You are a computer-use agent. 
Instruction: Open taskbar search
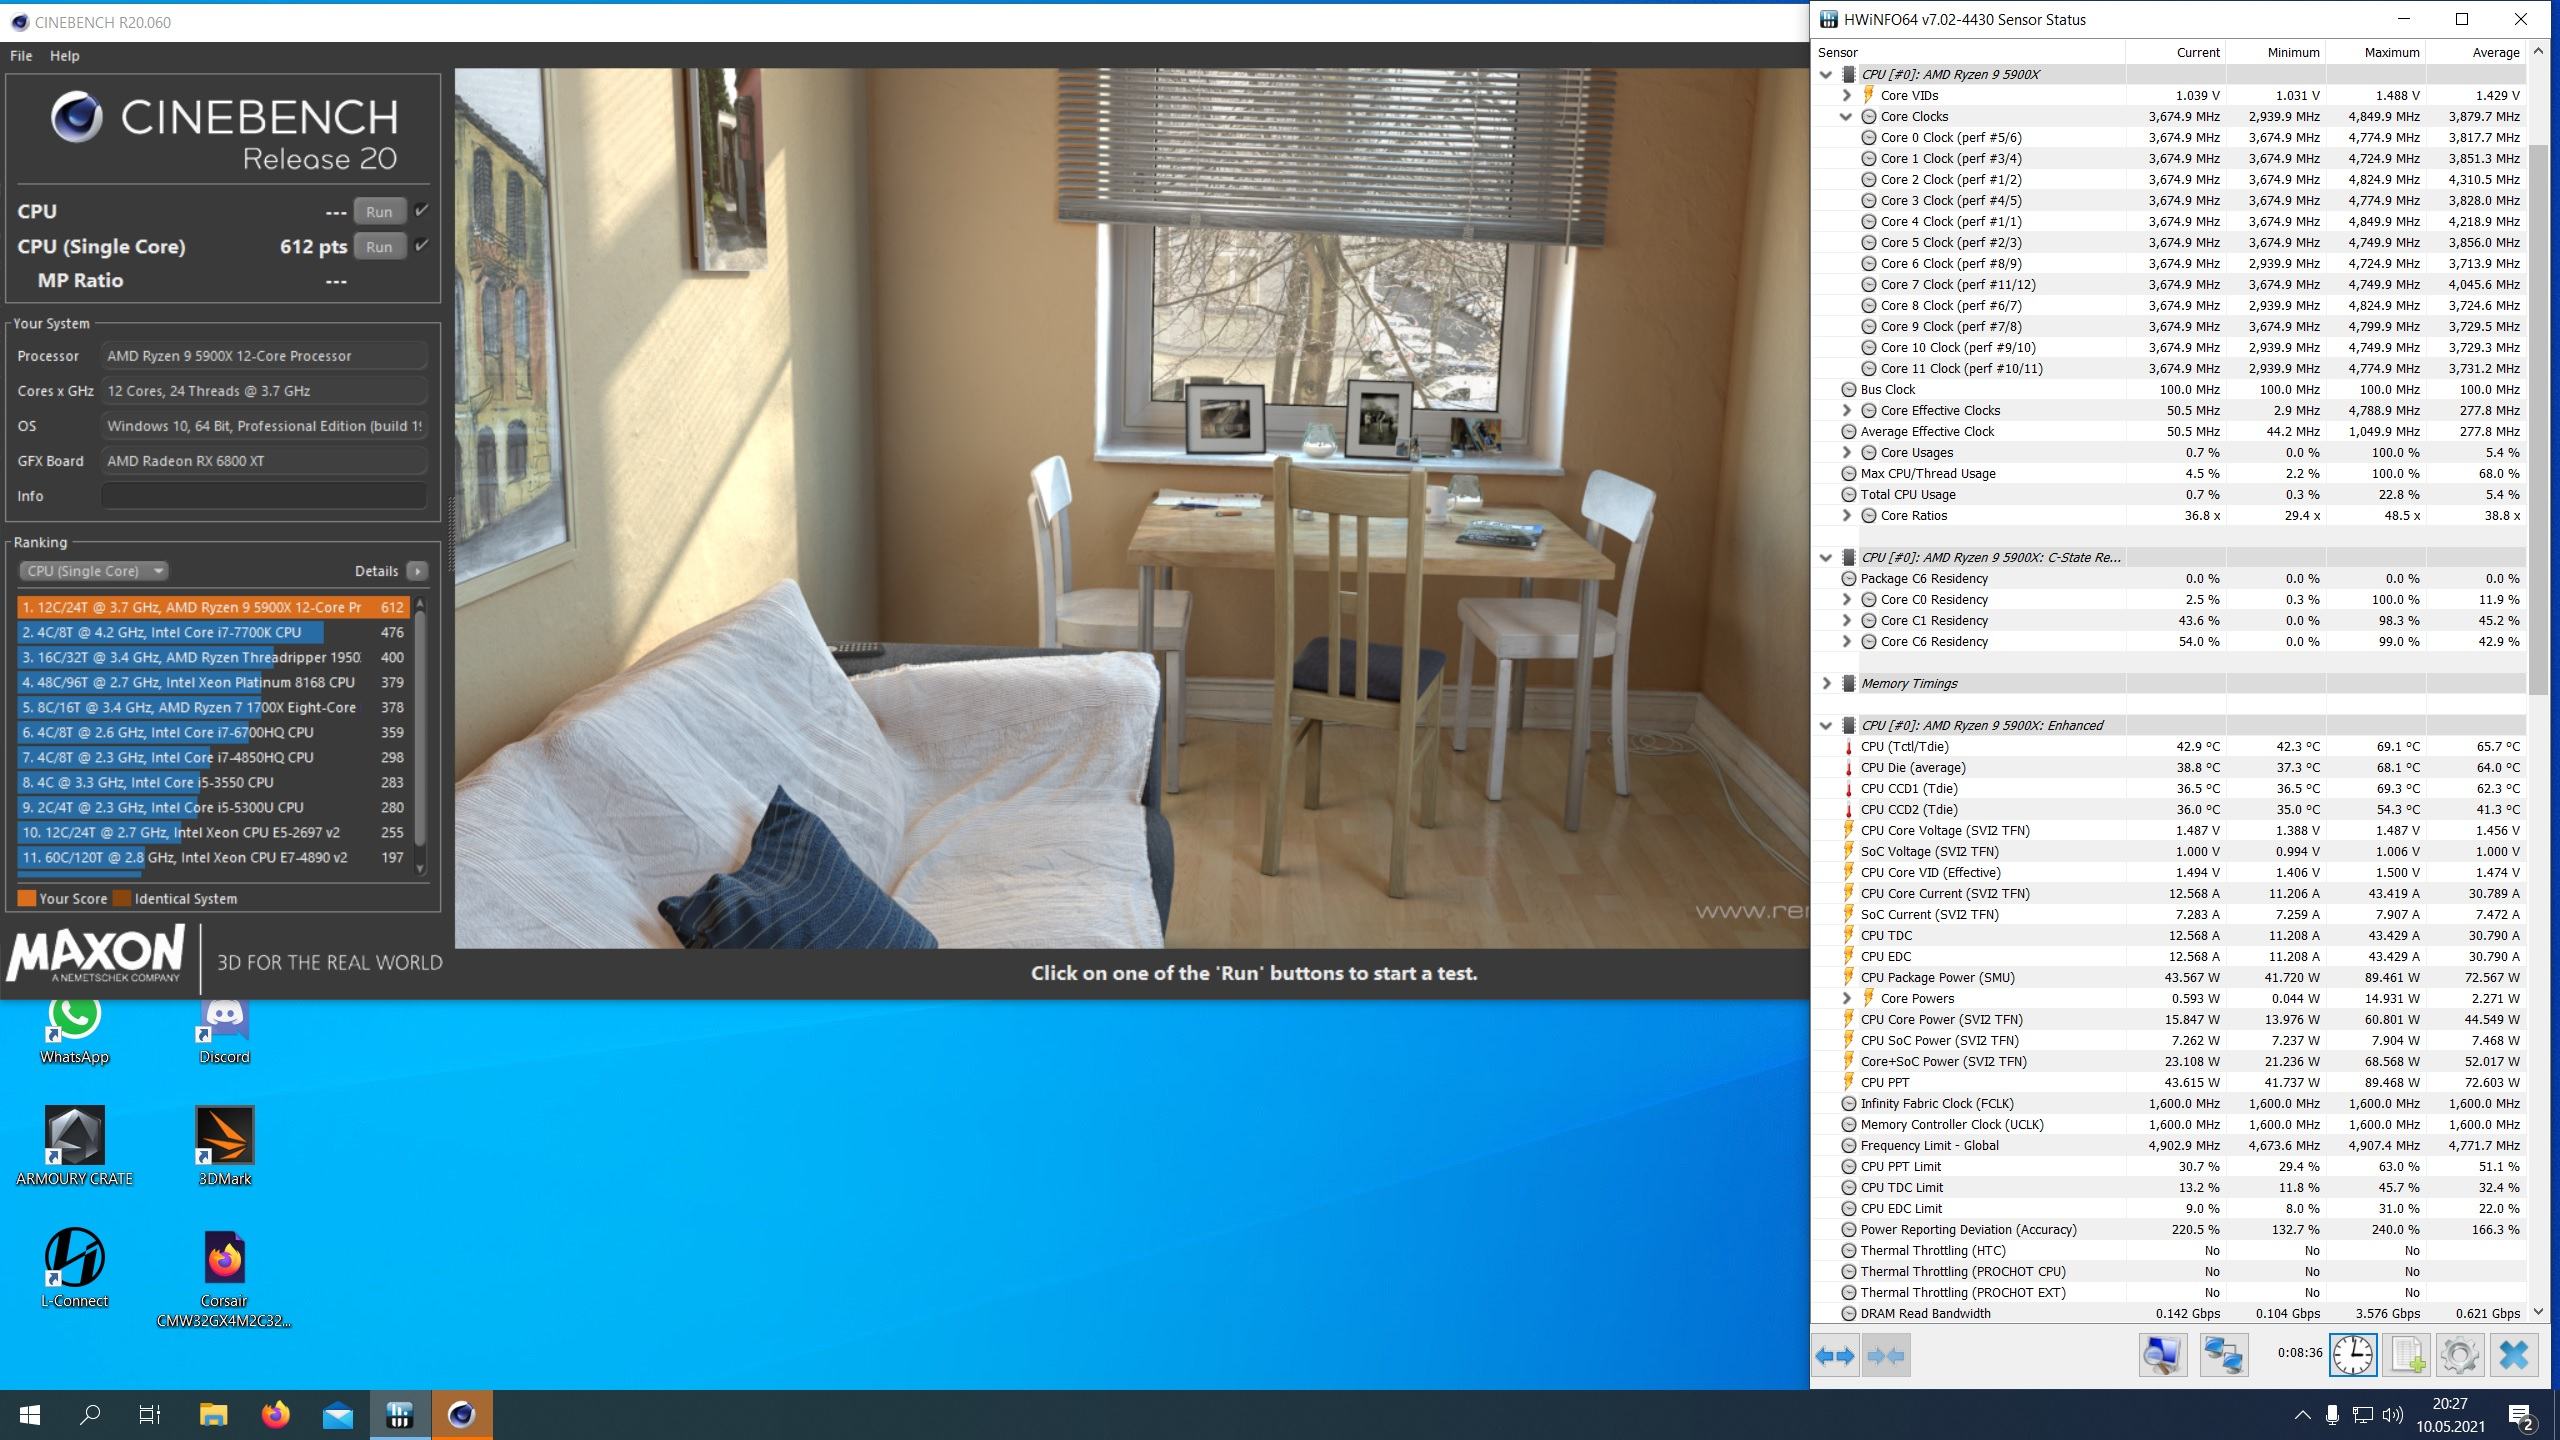[90, 1415]
